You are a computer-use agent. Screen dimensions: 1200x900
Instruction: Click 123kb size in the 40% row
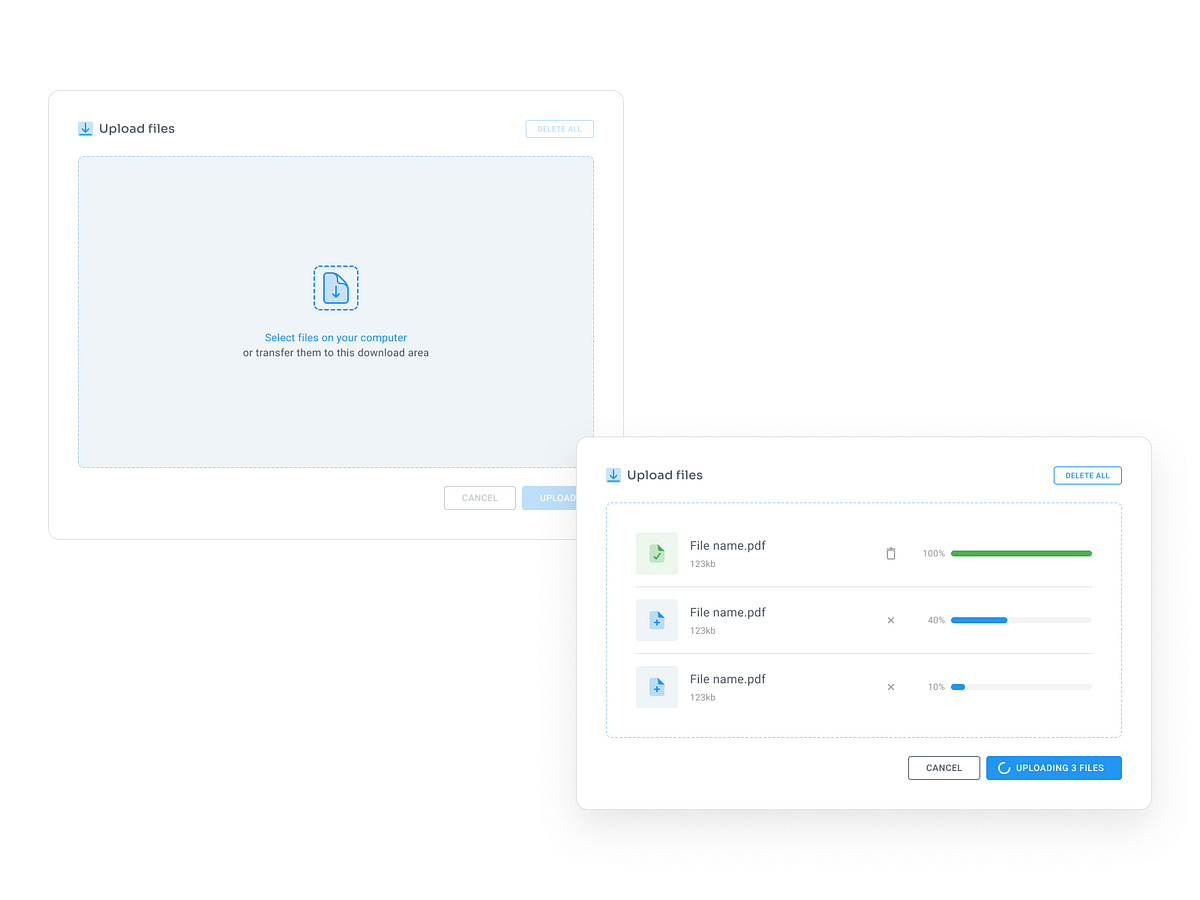pyautogui.click(x=703, y=631)
